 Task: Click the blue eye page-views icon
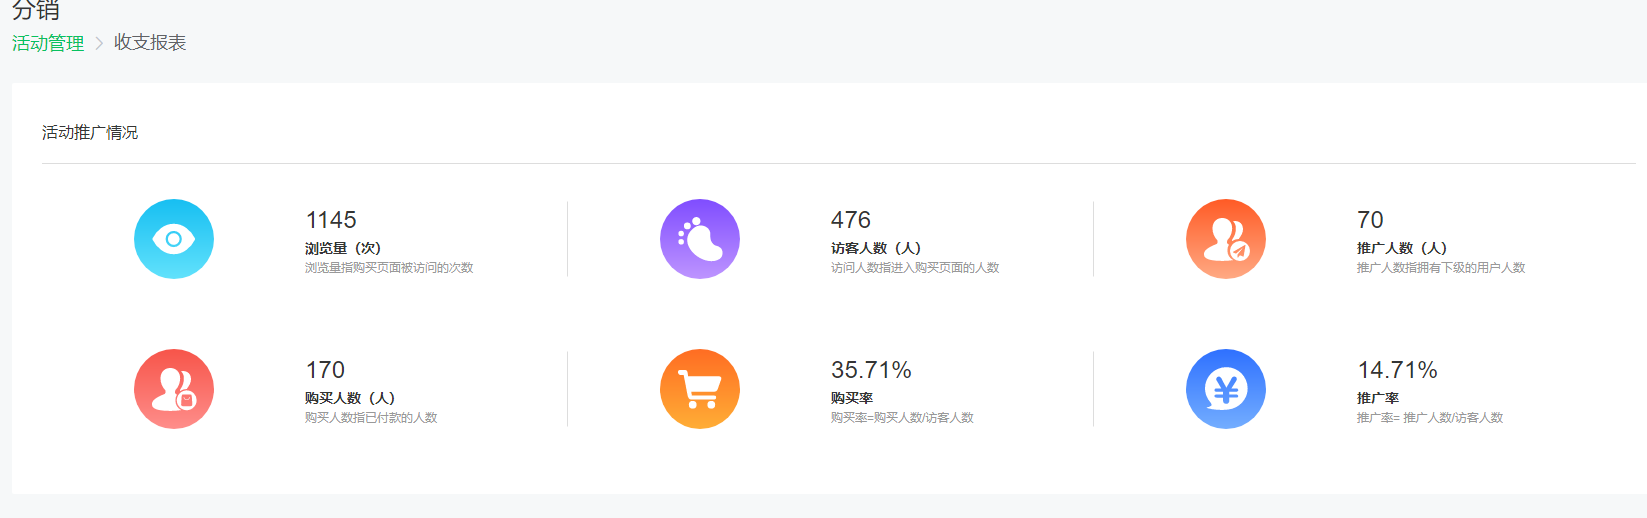[174, 239]
